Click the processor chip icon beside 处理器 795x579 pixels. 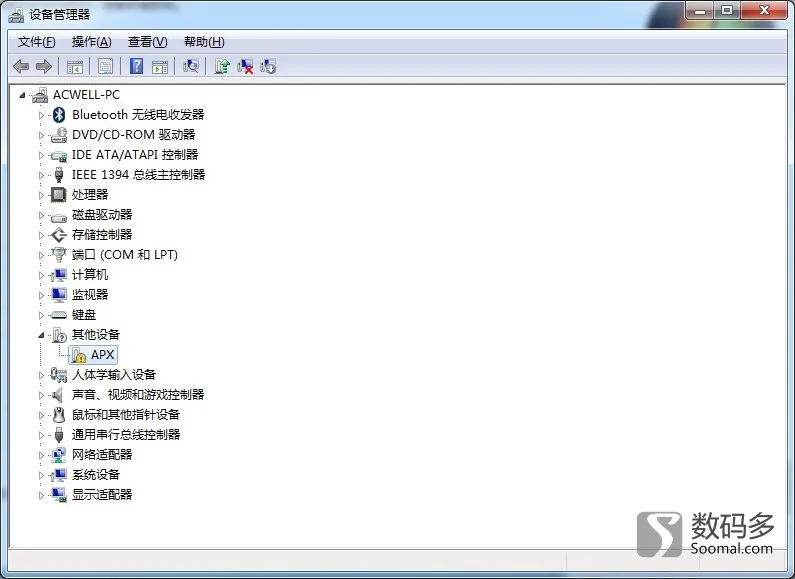[x=59, y=195]
